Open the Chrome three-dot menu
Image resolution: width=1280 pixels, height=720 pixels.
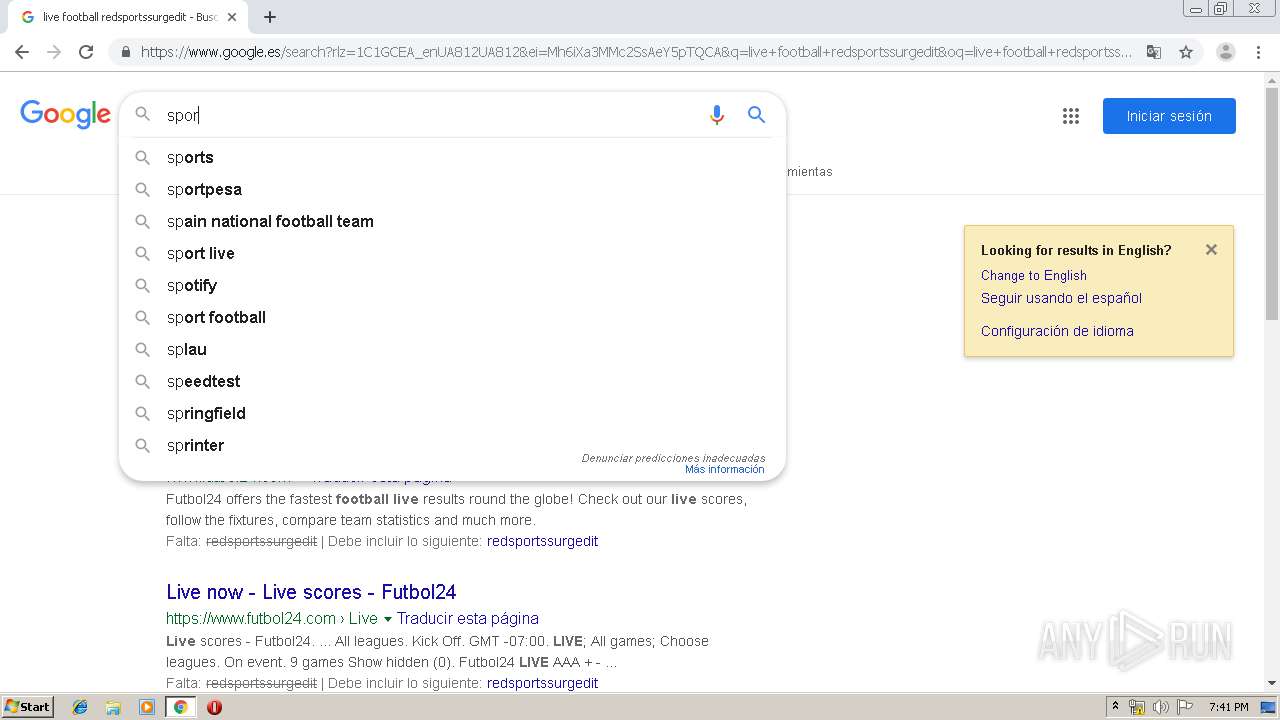[x=1258, y=52]
